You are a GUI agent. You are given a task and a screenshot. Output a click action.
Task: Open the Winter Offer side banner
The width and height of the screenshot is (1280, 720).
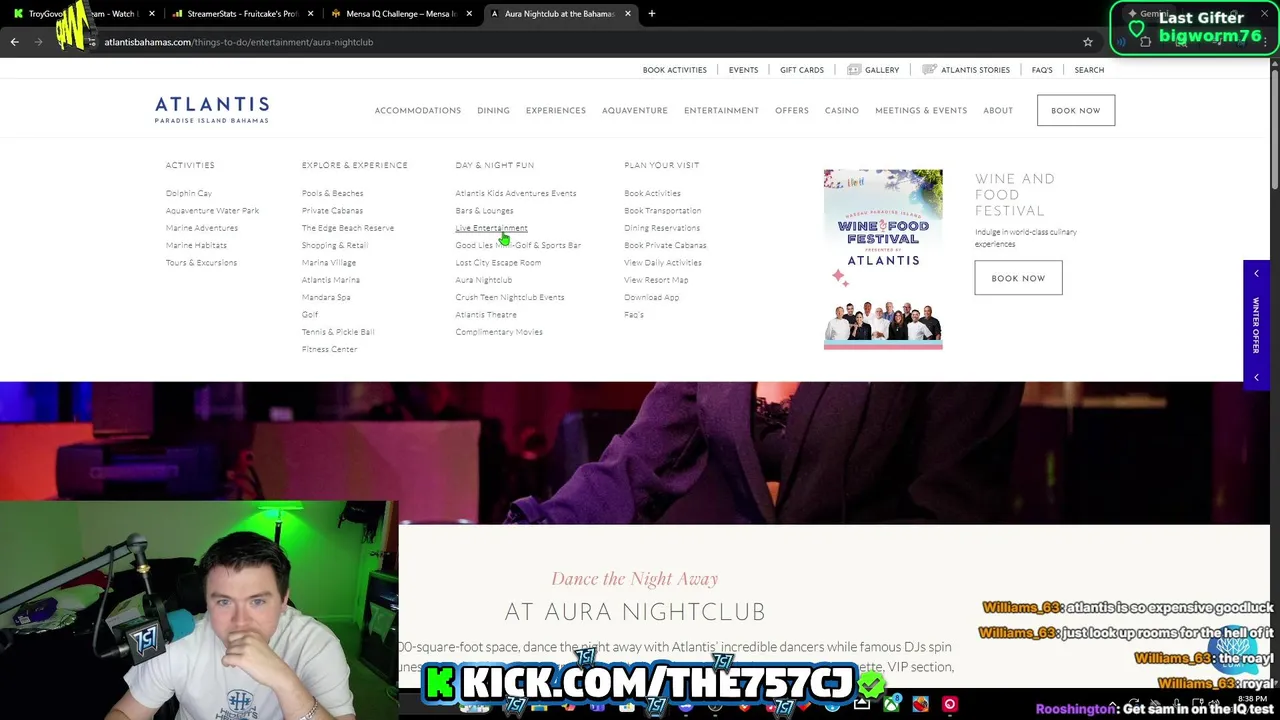(1256, 325)
